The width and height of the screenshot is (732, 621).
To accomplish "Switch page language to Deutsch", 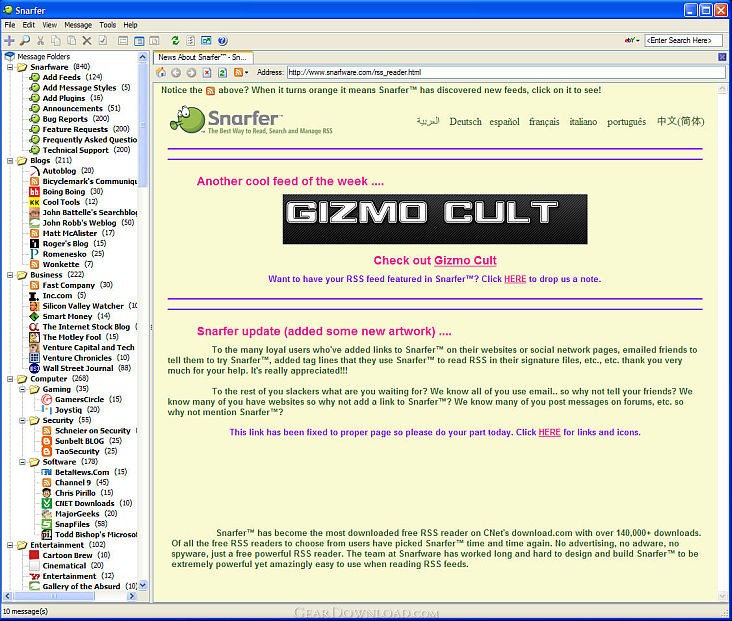I will pyautogui.click(x=465, y=121).
